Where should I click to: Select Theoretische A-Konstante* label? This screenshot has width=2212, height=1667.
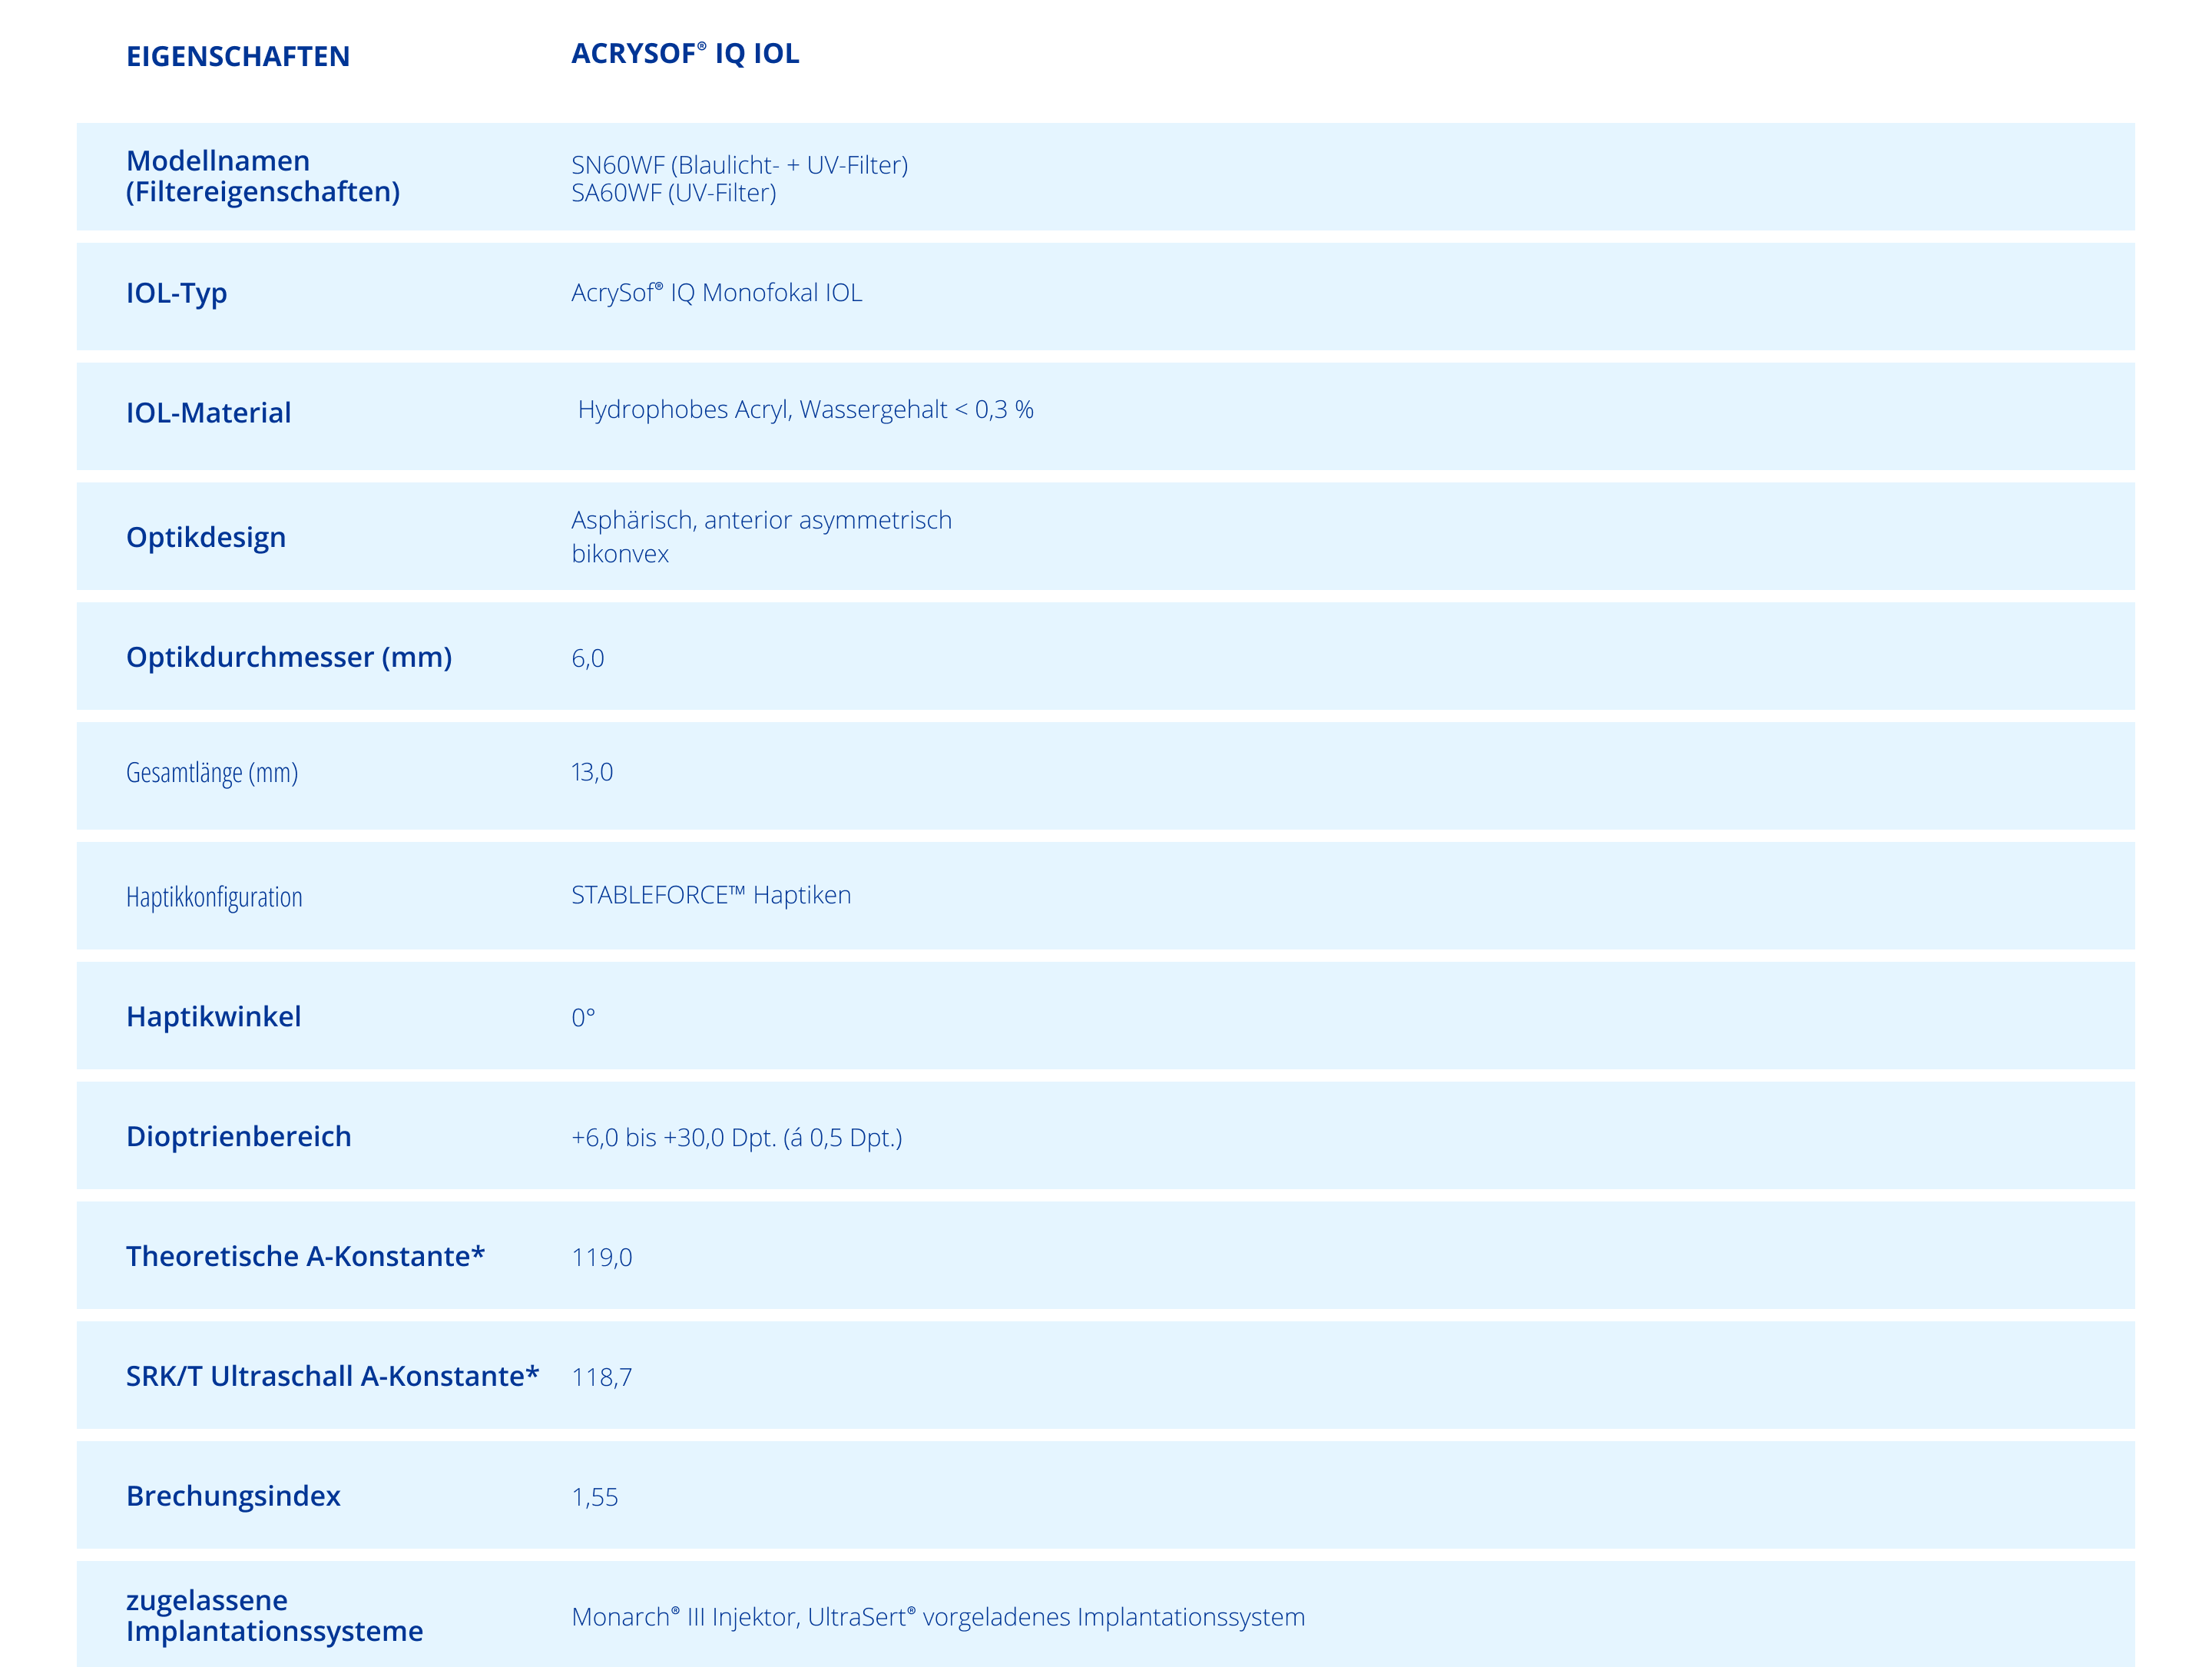305,1256
